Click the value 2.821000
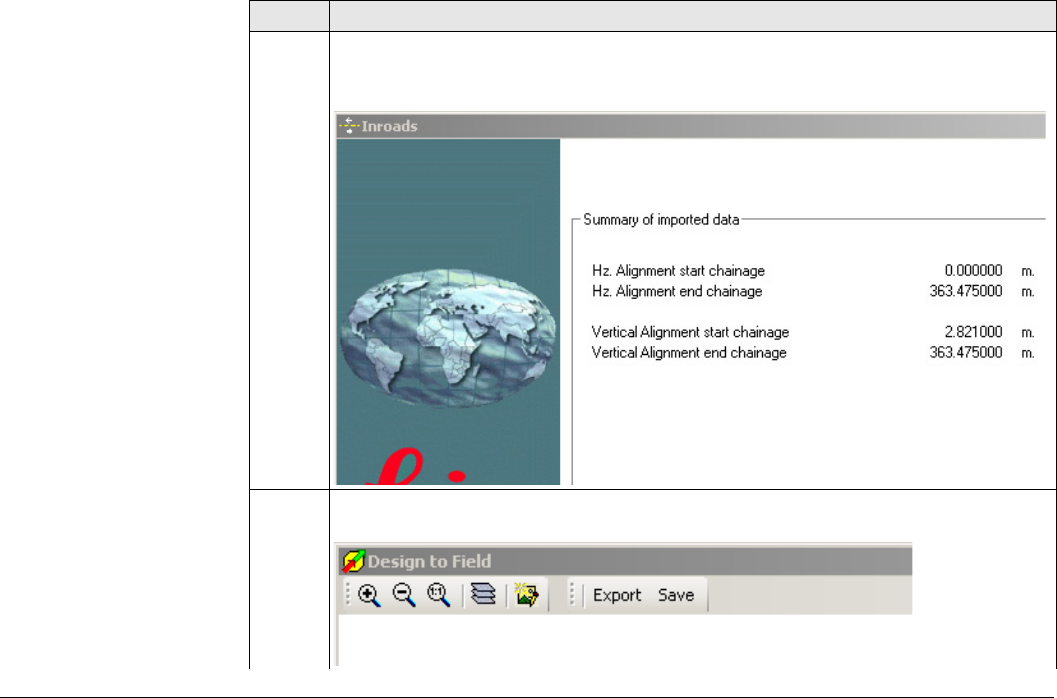Image resolution: width=1057 pixels, height=698 pixels. click(x=973, y=332)
